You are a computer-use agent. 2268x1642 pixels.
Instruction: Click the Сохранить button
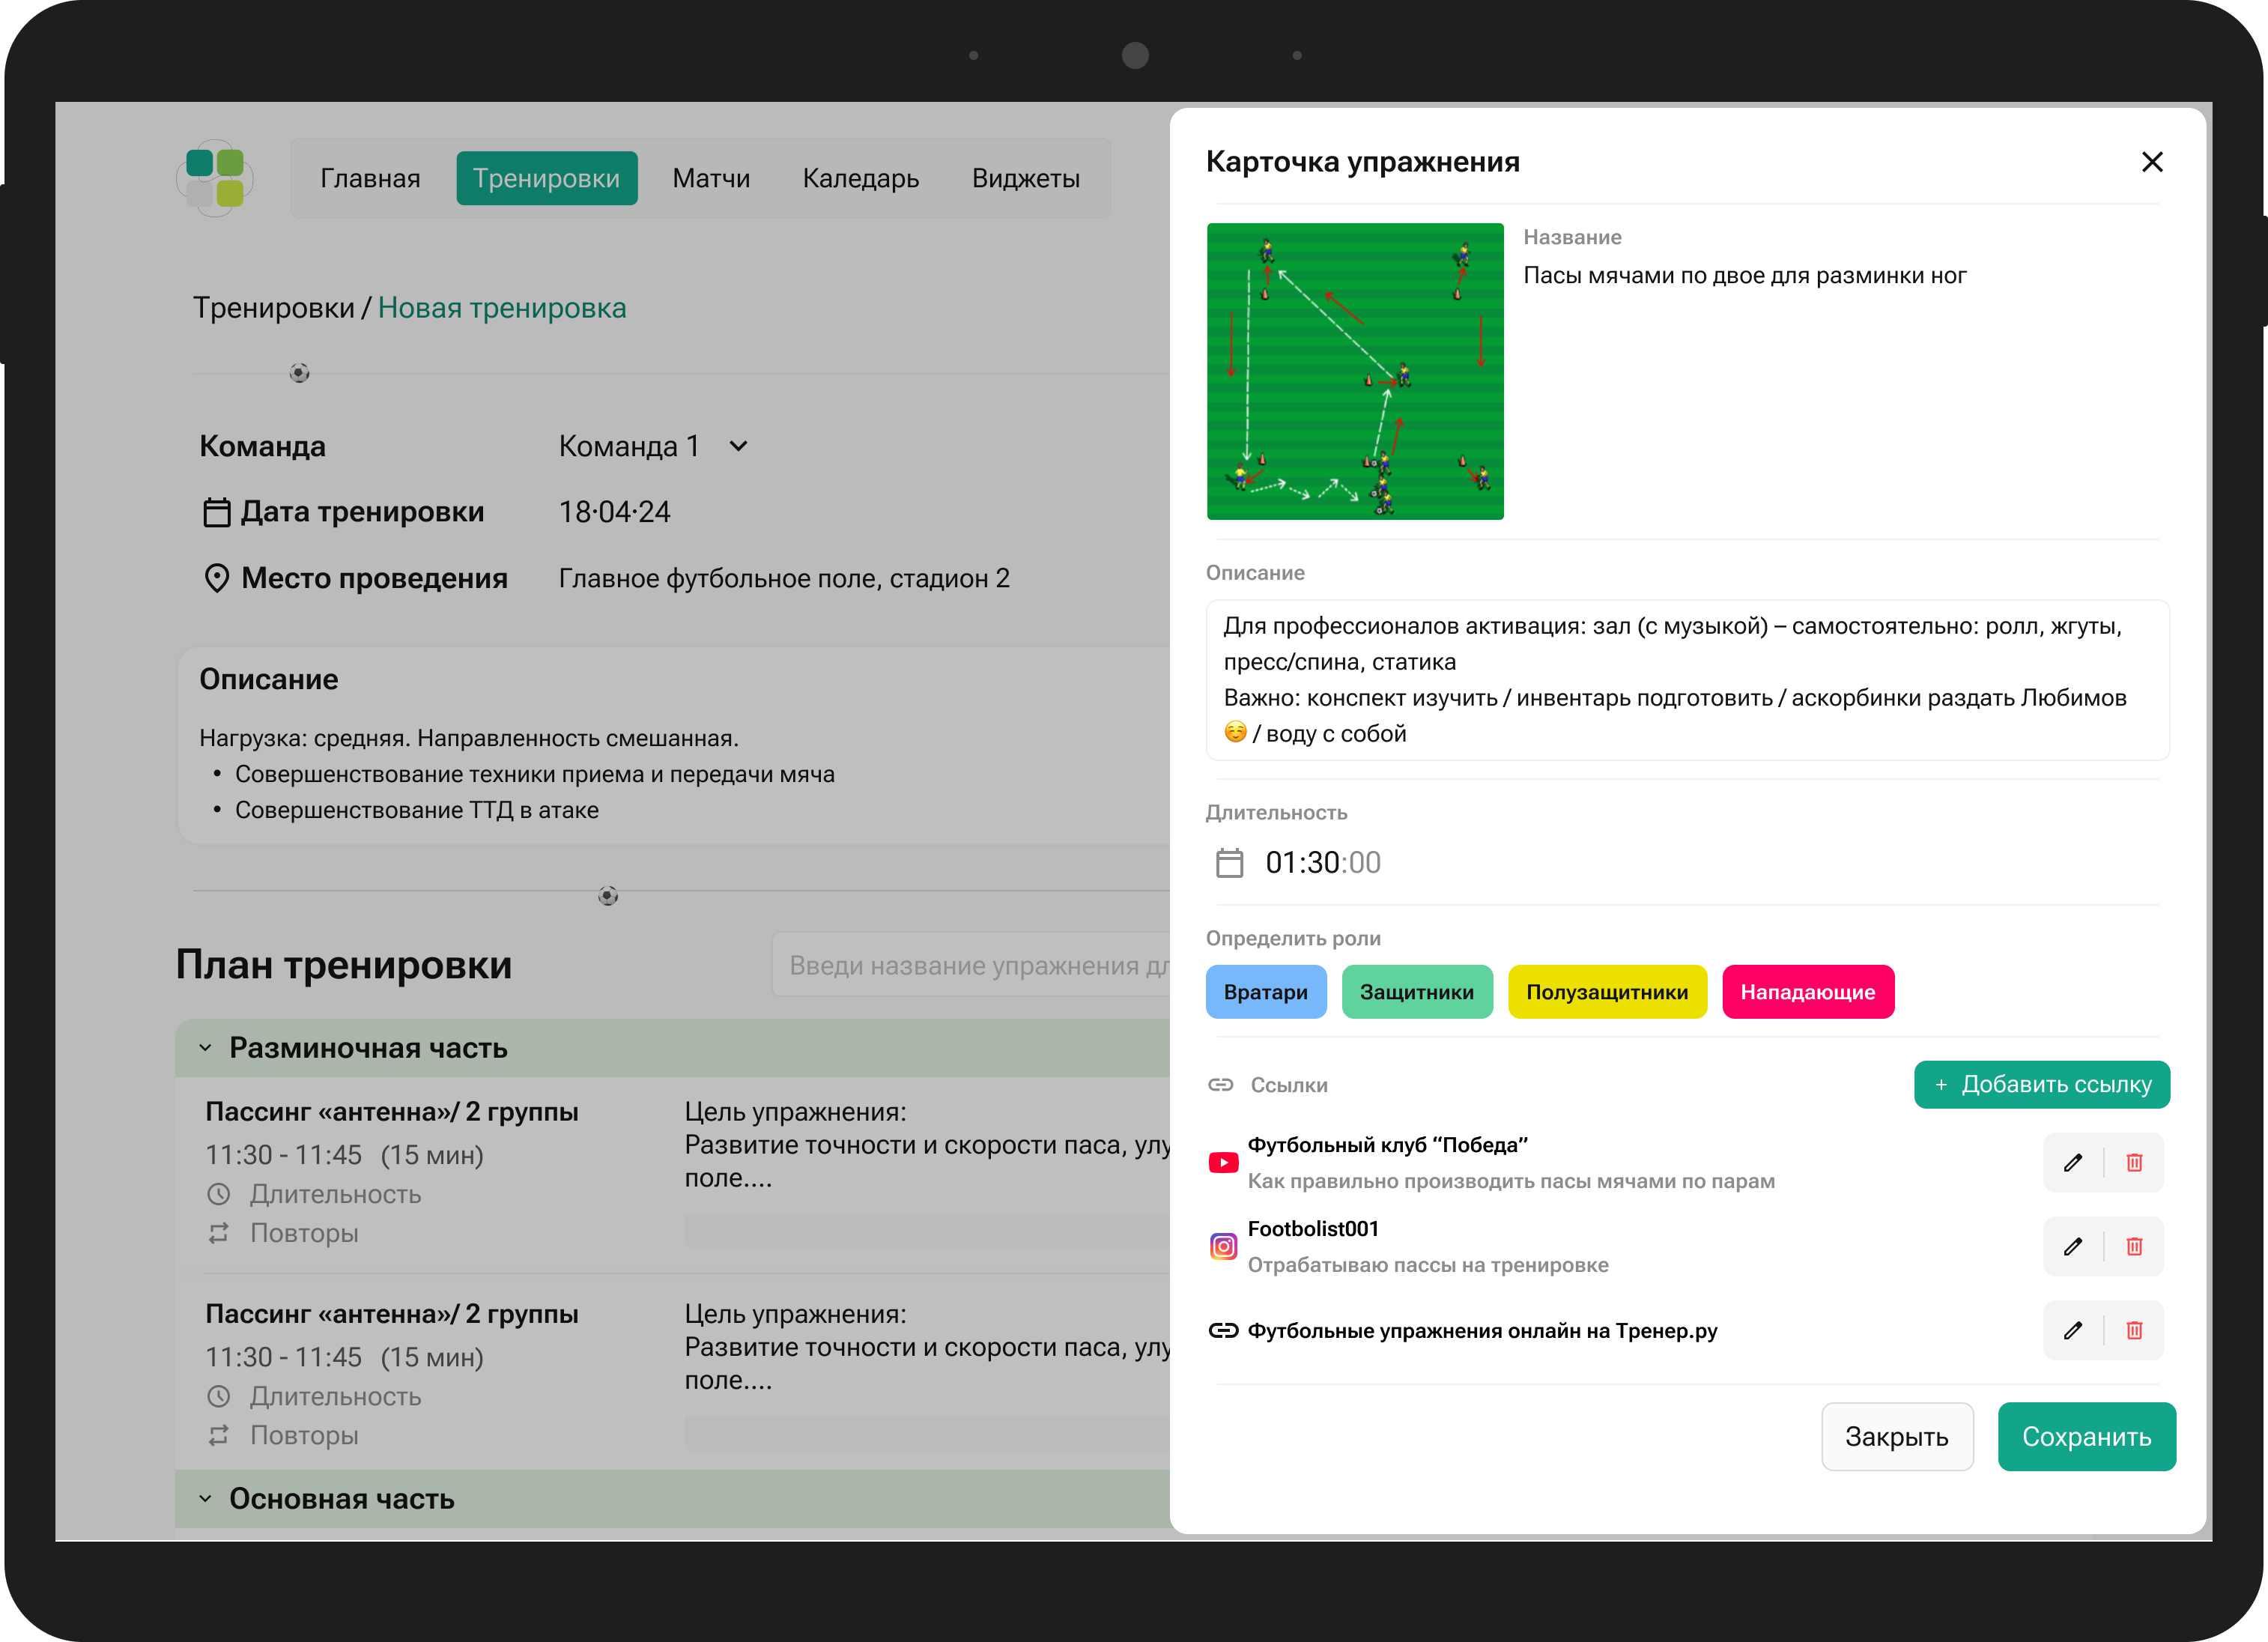(x=2086, y=1436)
